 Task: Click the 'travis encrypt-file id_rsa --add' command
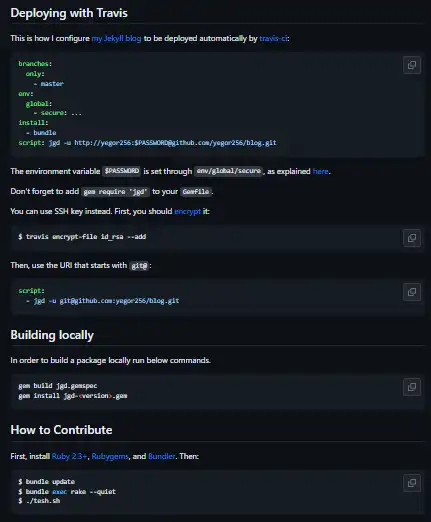point(82,237)
